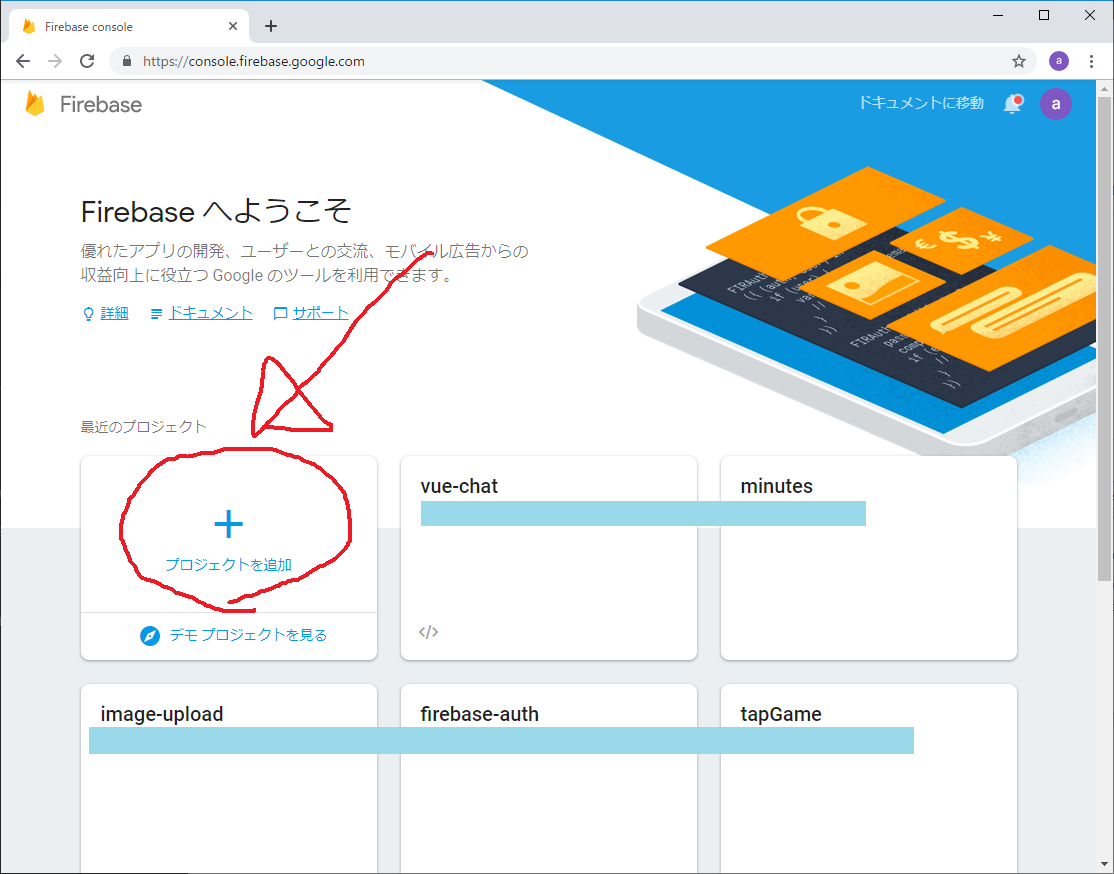The image size is (1114, 874).
Task: Open the notifications bell
Action: point(1013,104)
